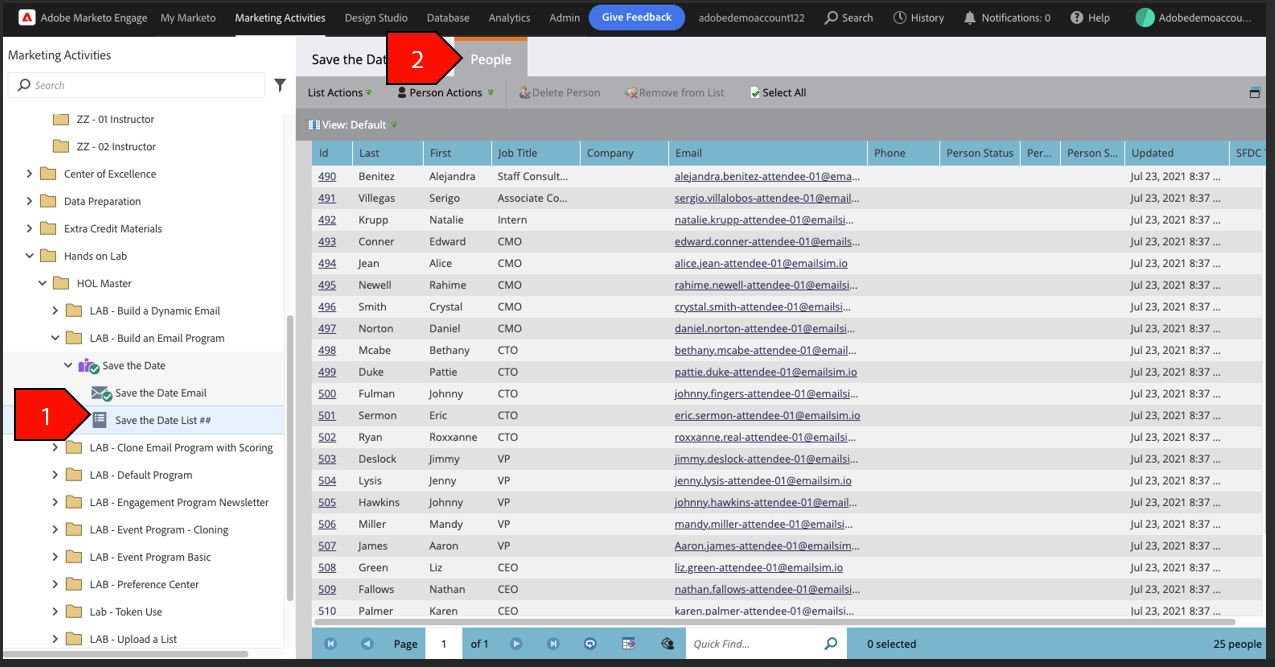Collapse the HOL Master folder
Image resolution: width=1275 pixels, height=667 pixels.
point(43,283)
